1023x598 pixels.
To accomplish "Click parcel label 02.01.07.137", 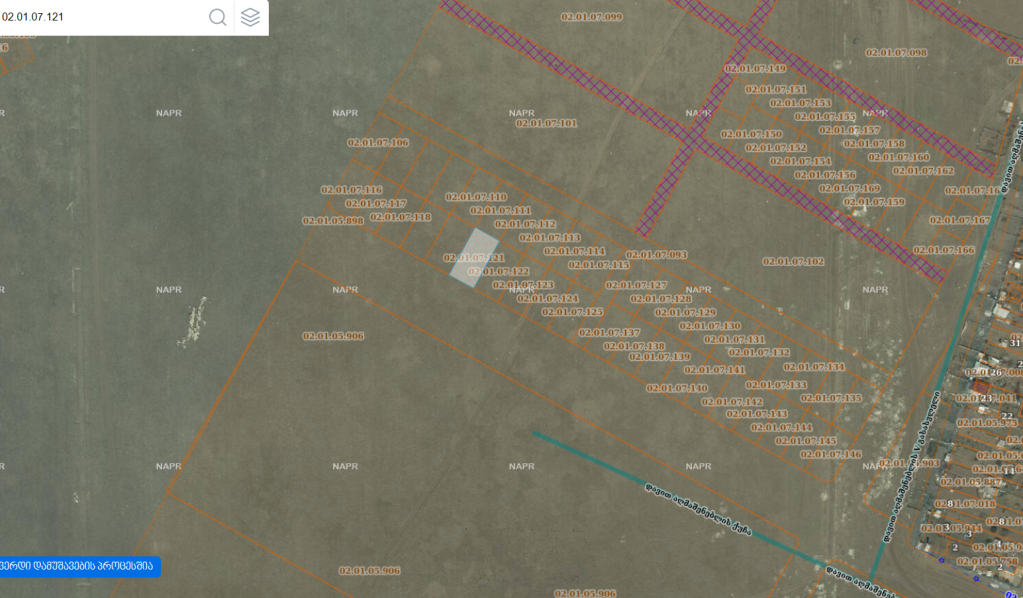I will (x=609, y=333).
